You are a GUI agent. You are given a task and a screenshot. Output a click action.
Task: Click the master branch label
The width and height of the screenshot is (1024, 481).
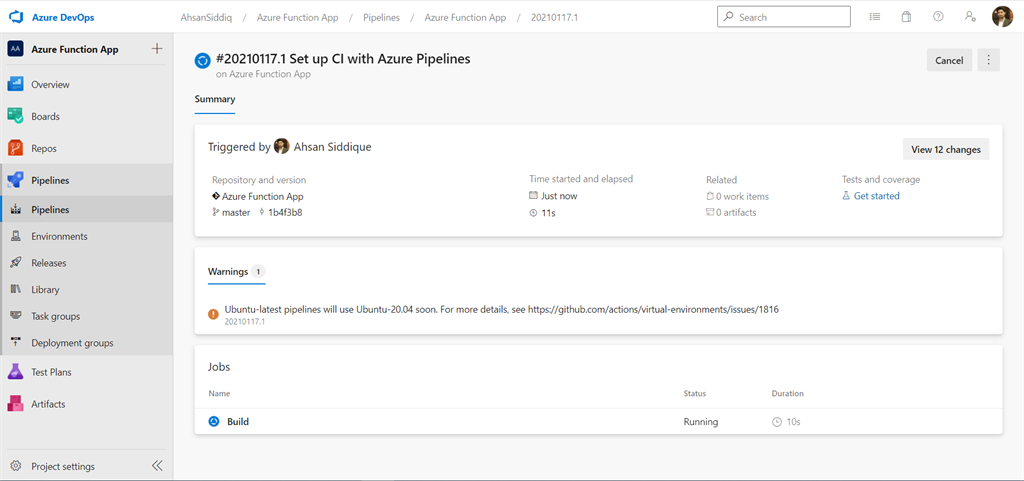236,212
